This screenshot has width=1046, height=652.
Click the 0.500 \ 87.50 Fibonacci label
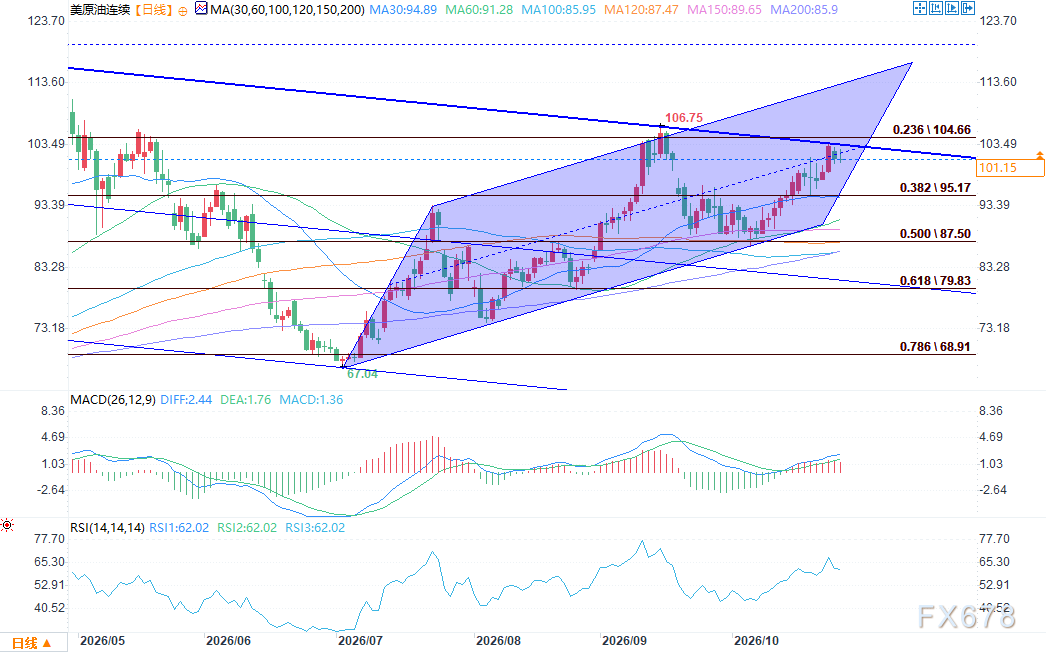coord(935,234)
